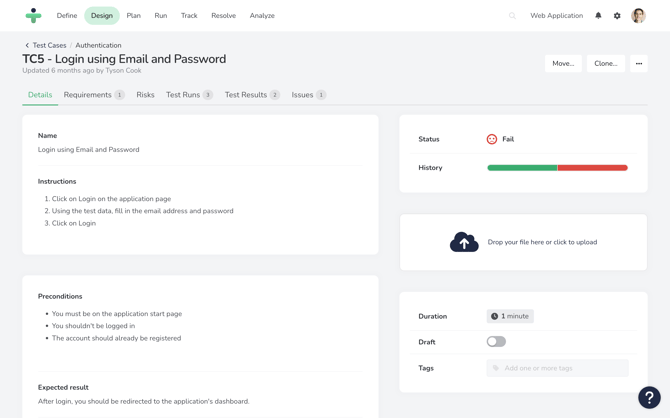Click the TC5 test case title heading
The width and height of the screenshot is (670, 418).
tap(124, 59)
